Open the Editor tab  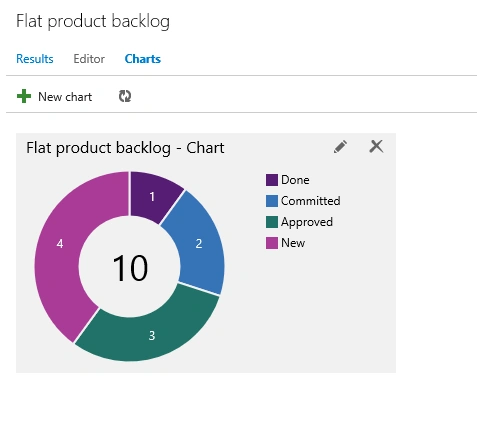click(x=89, y=59)
